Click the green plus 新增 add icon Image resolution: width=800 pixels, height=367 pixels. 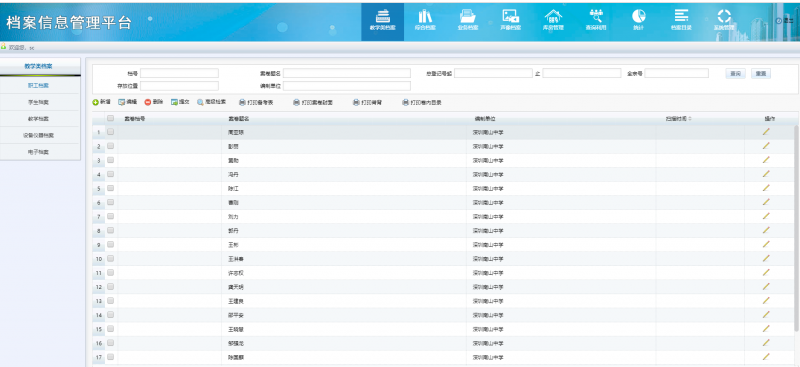(x=95, y=103)
